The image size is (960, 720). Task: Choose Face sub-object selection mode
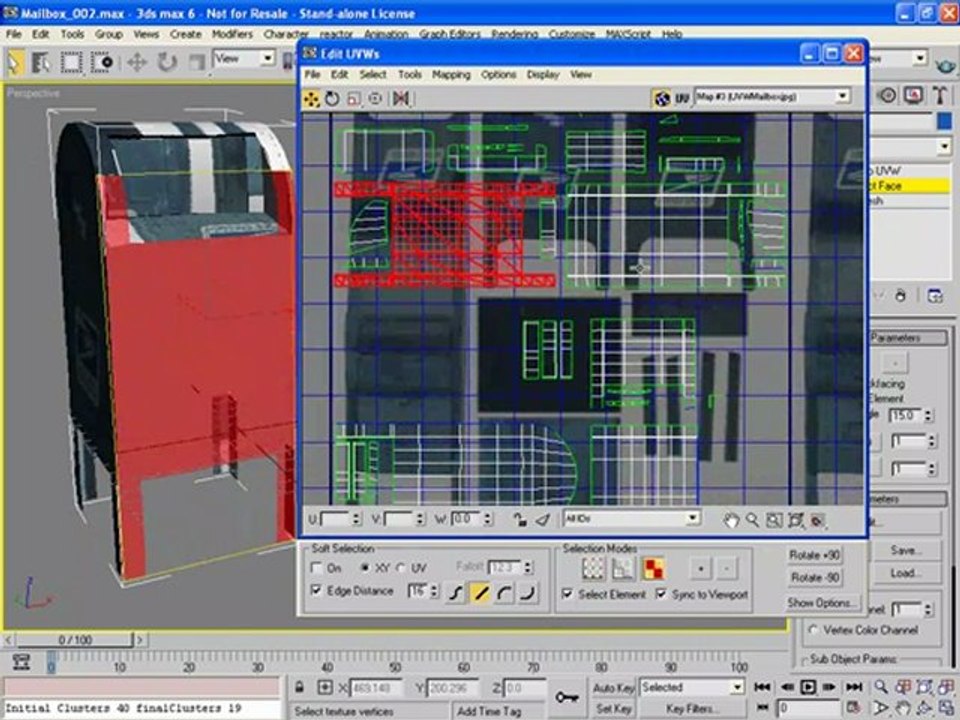tap(653, 569)
